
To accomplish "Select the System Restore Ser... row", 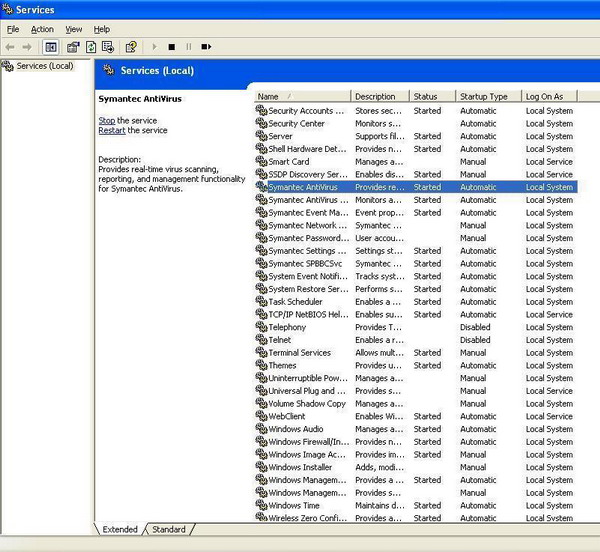I will 416,289.
